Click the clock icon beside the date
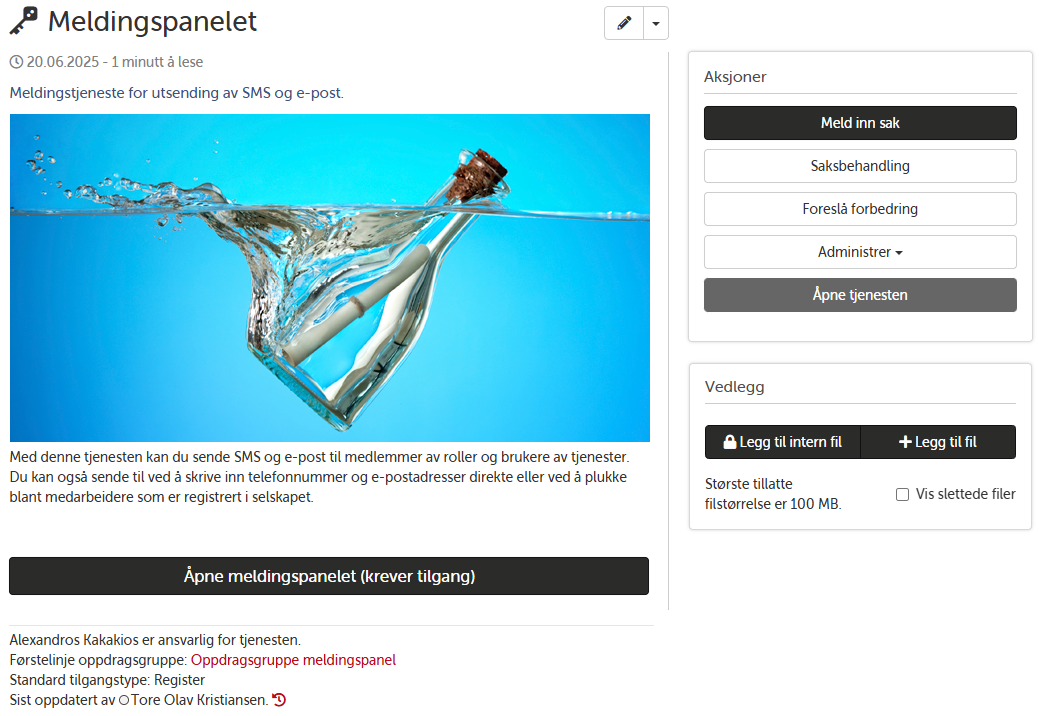Viewport: 1039px width, 716px height. [x=17, y=62]
